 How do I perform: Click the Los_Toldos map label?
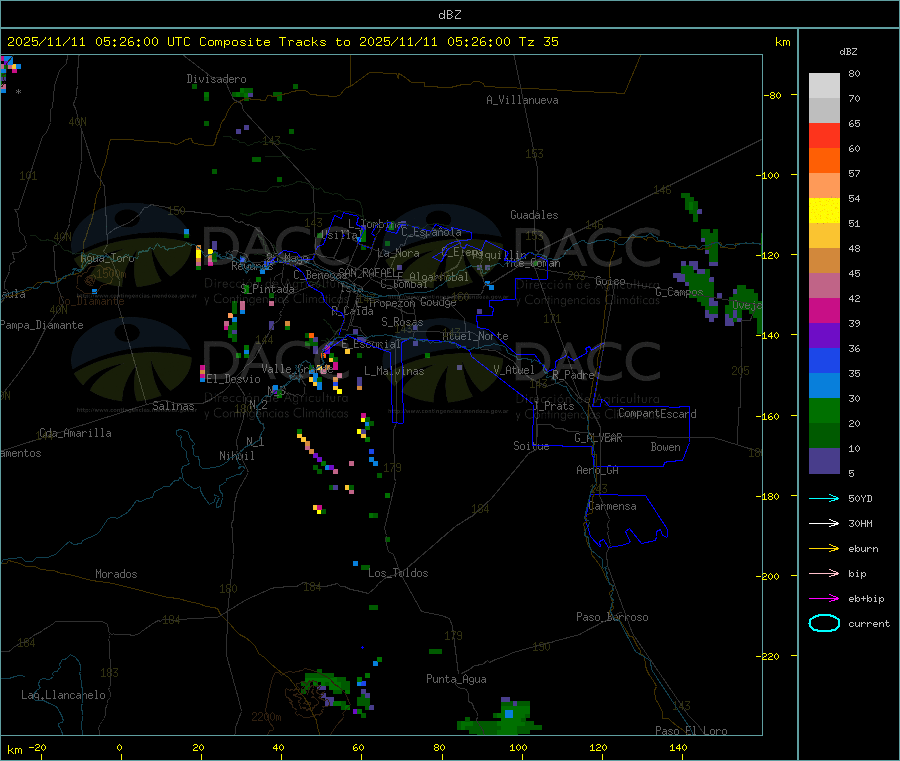[398, 573]
